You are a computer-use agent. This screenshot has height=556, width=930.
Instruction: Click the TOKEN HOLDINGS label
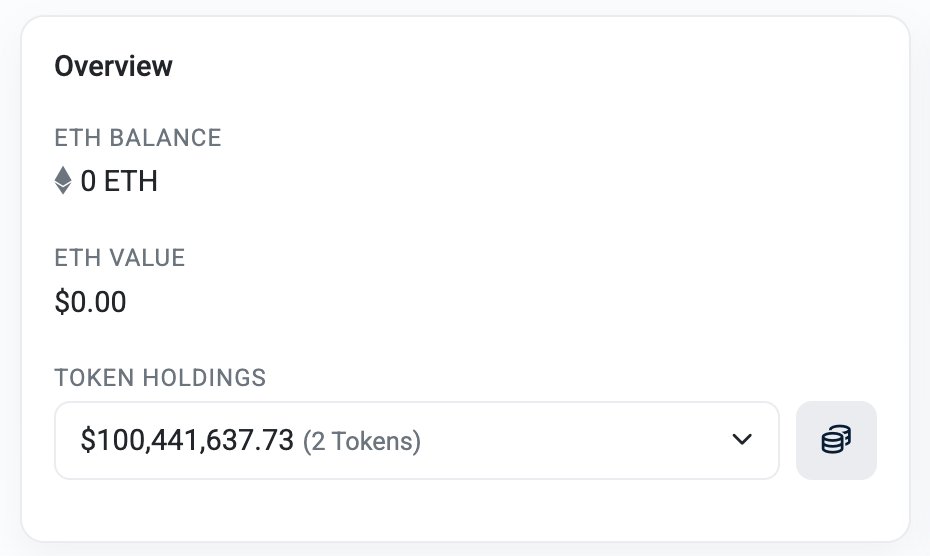click(160, 377)
